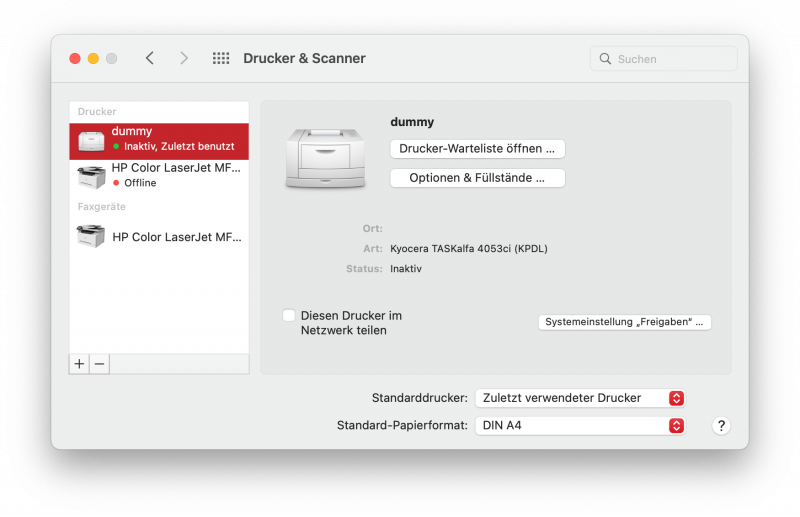Open help with the question mark button
800x517 pixels.
721,426
